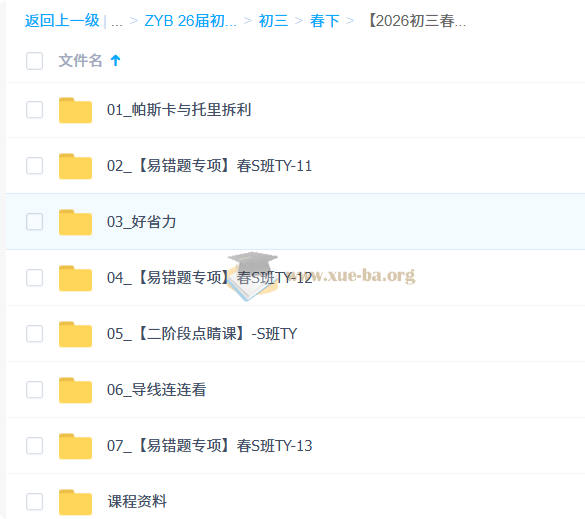Open the ZYB 26届初... breadcrumb link
The width and height of the screenshot is (585, 519).
pyautogui.click(x=191, y=21)
